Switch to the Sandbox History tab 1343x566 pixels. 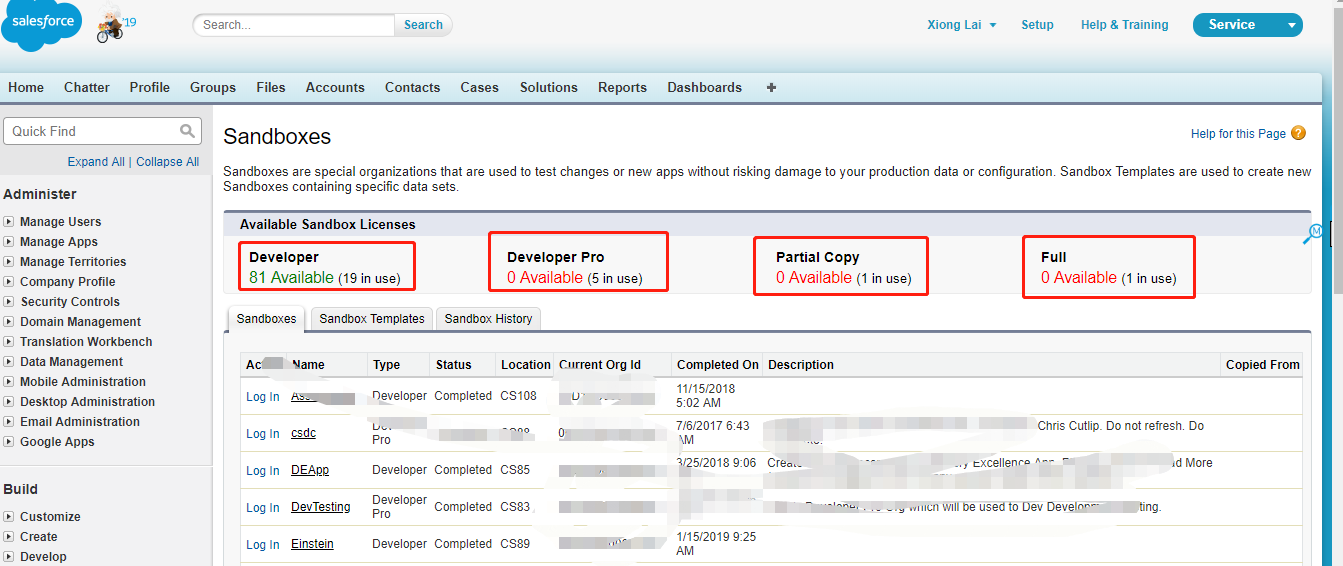(489, 319)
